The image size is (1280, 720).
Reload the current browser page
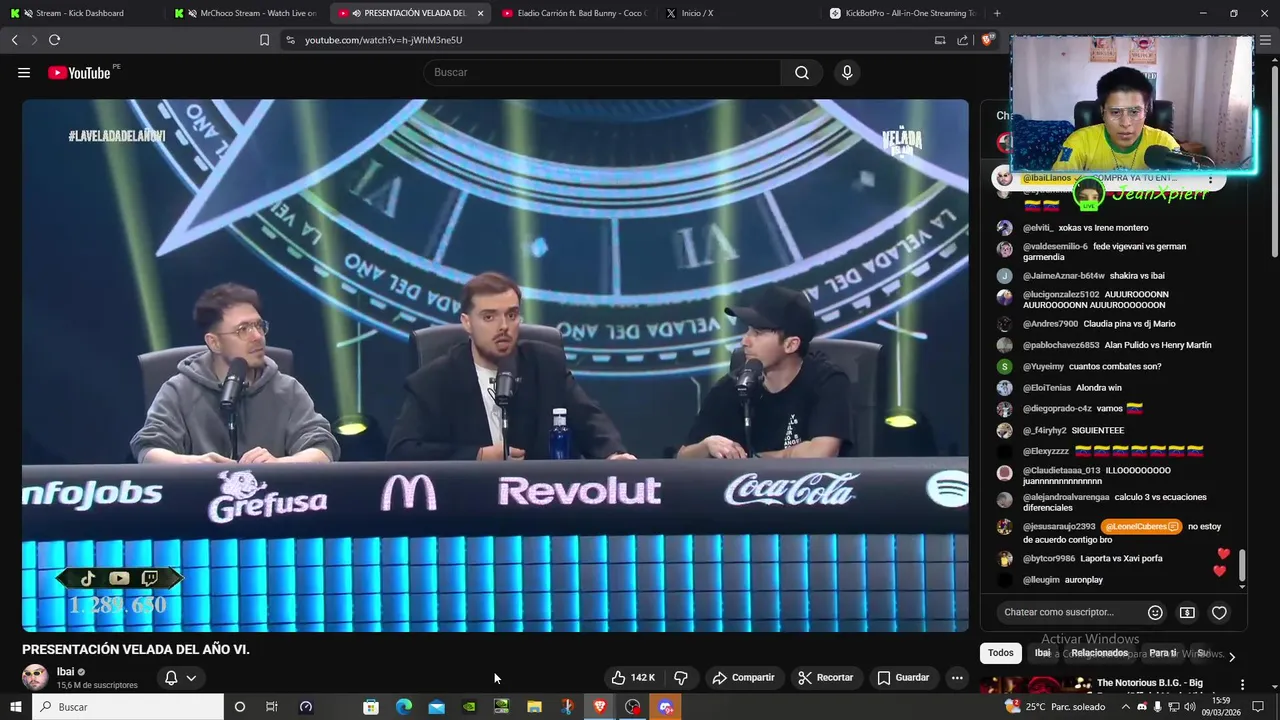click(x=54, y=40)
